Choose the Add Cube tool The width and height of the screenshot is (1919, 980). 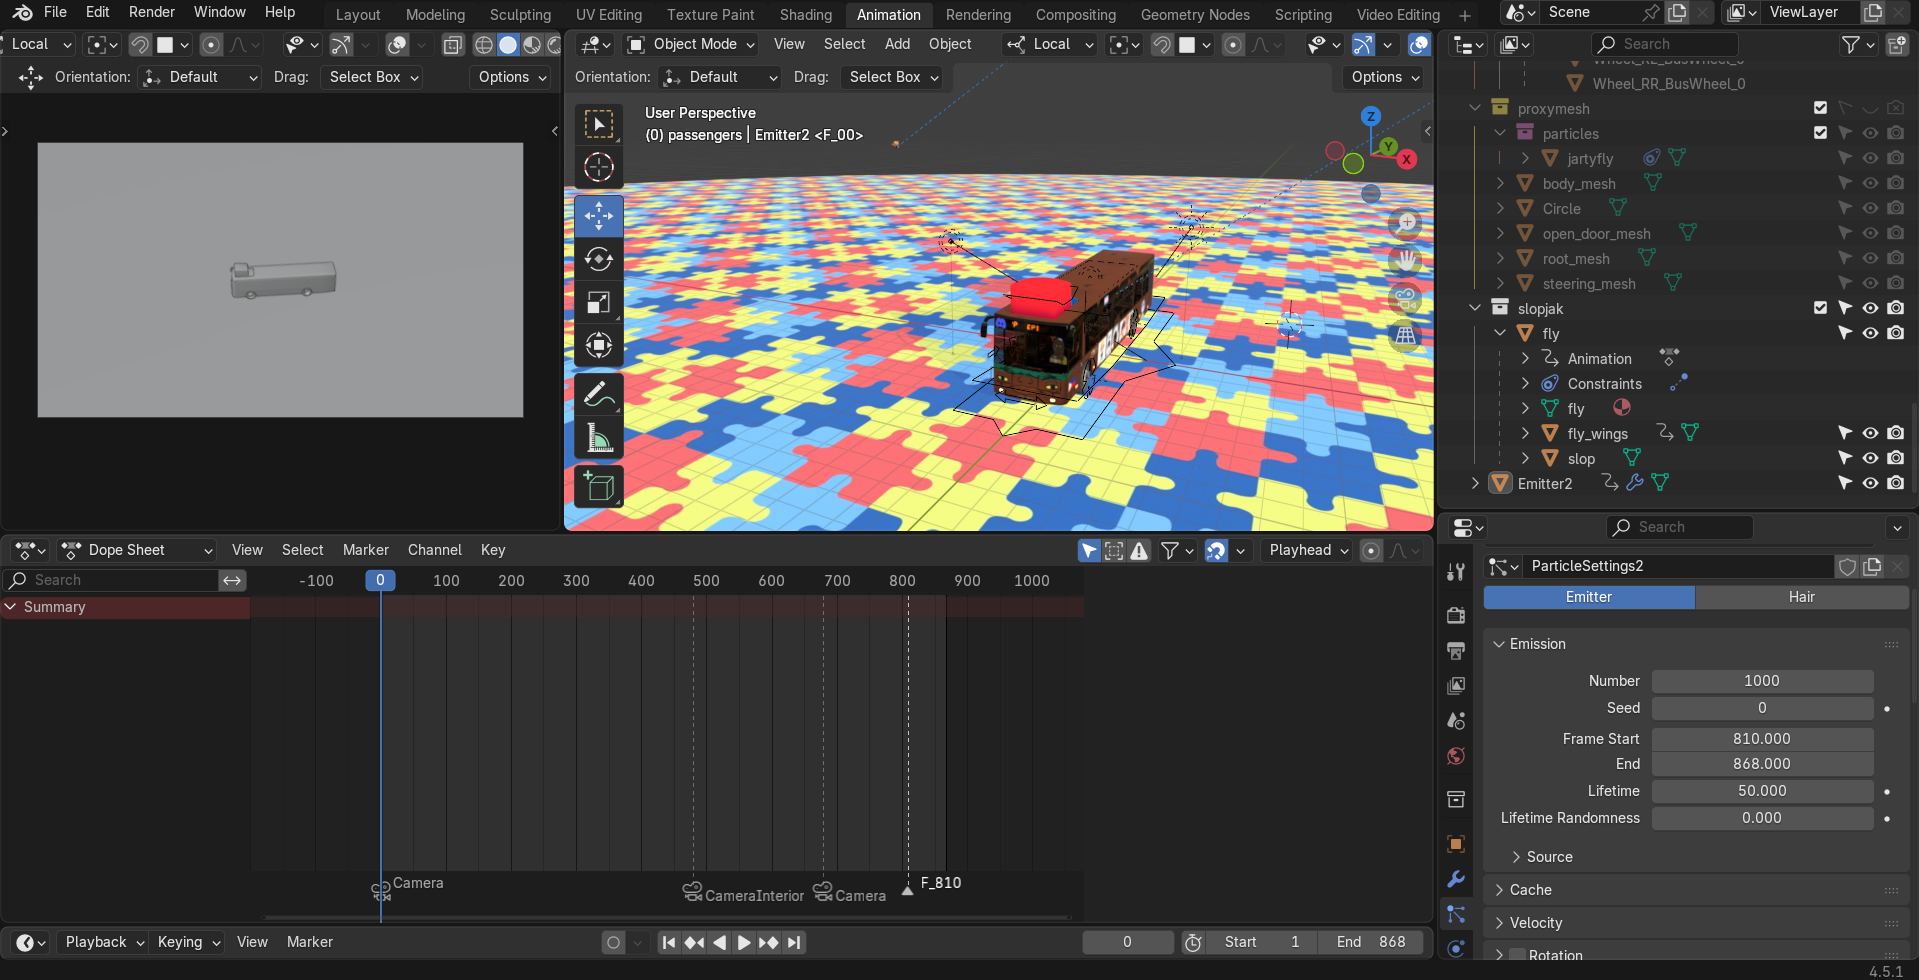(598, 487)
